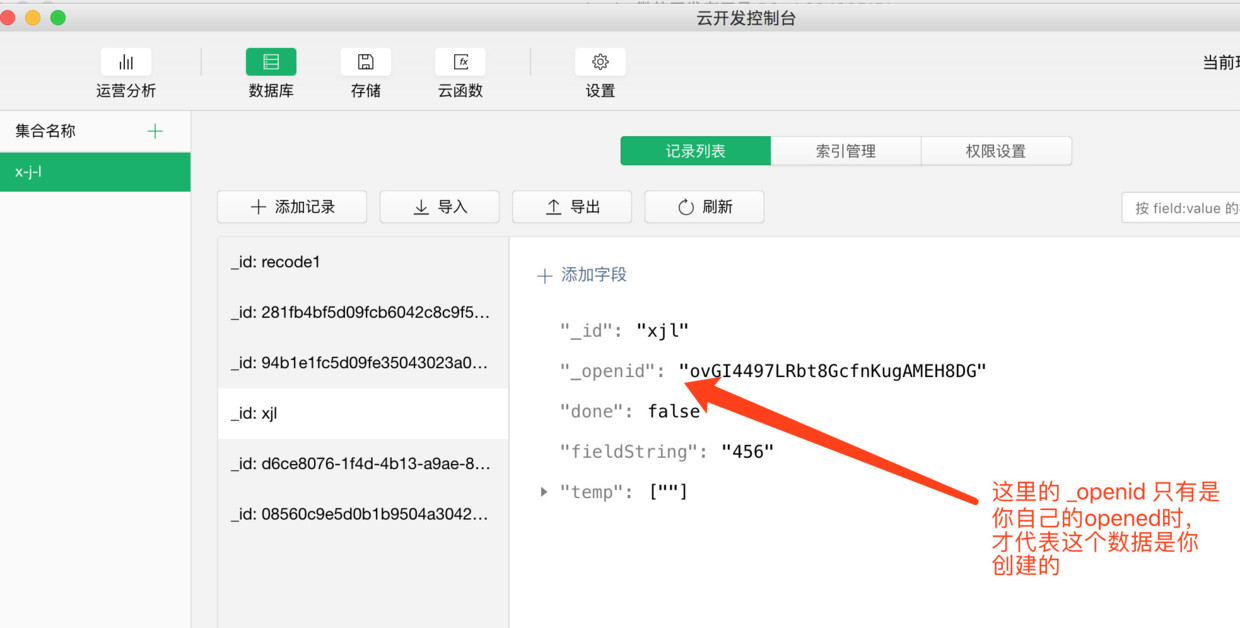Click the 数据库 label in toolbar
The width and height of the screenshot is (1240, 628).
(x=271, y=91)
